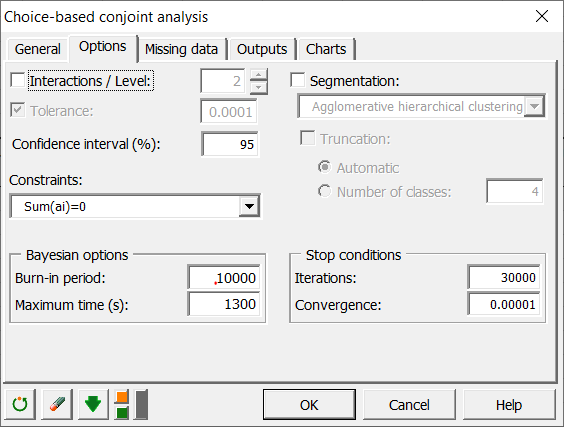Toggle the Truncation checkbox
This screenshot has height=427, width=564.
tap(308, 138)
